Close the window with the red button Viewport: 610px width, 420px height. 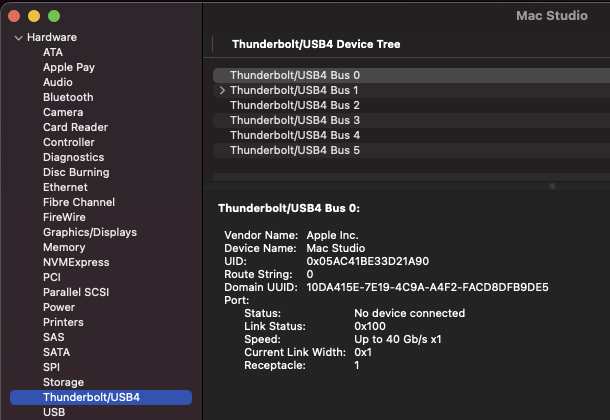(x=14, y=16)
